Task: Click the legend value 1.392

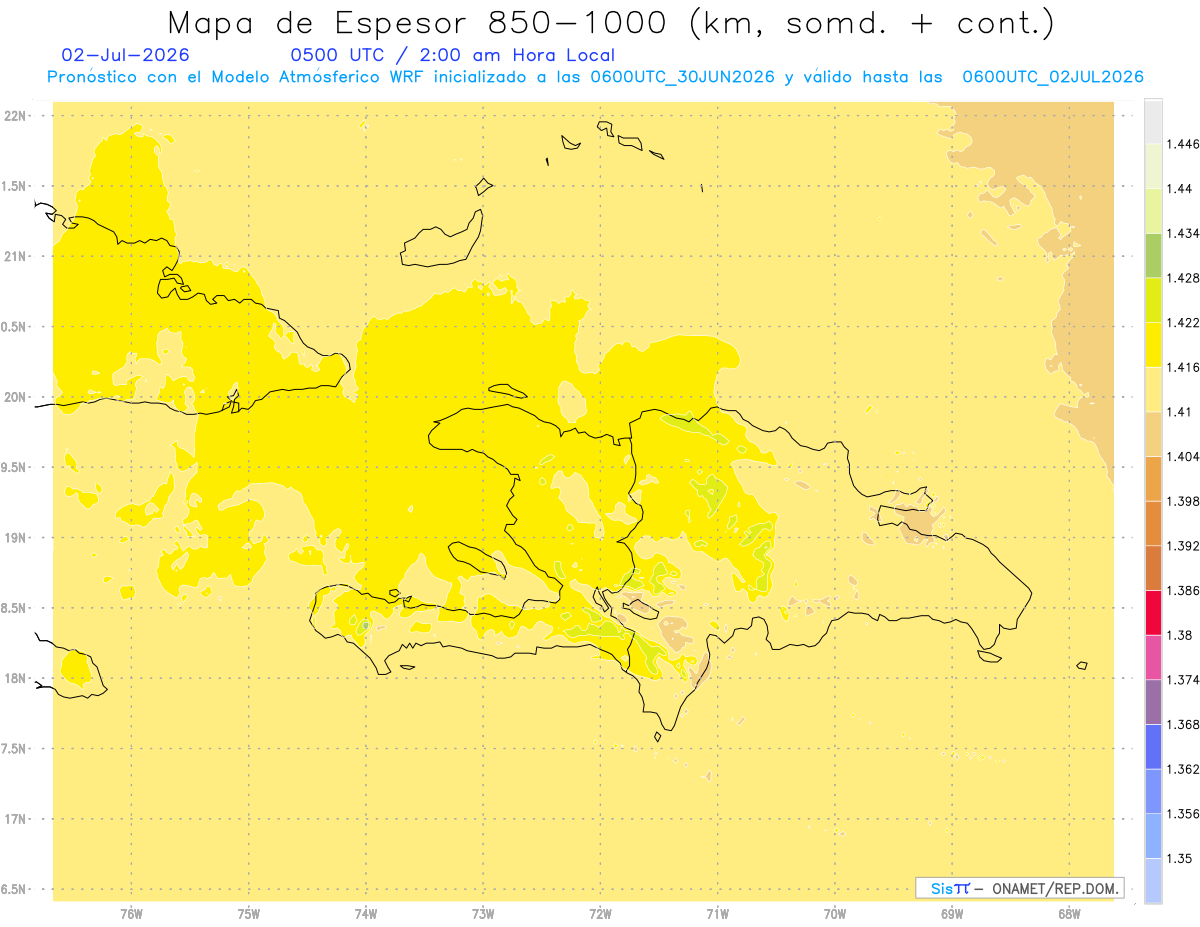Action: coord(1182,546)
